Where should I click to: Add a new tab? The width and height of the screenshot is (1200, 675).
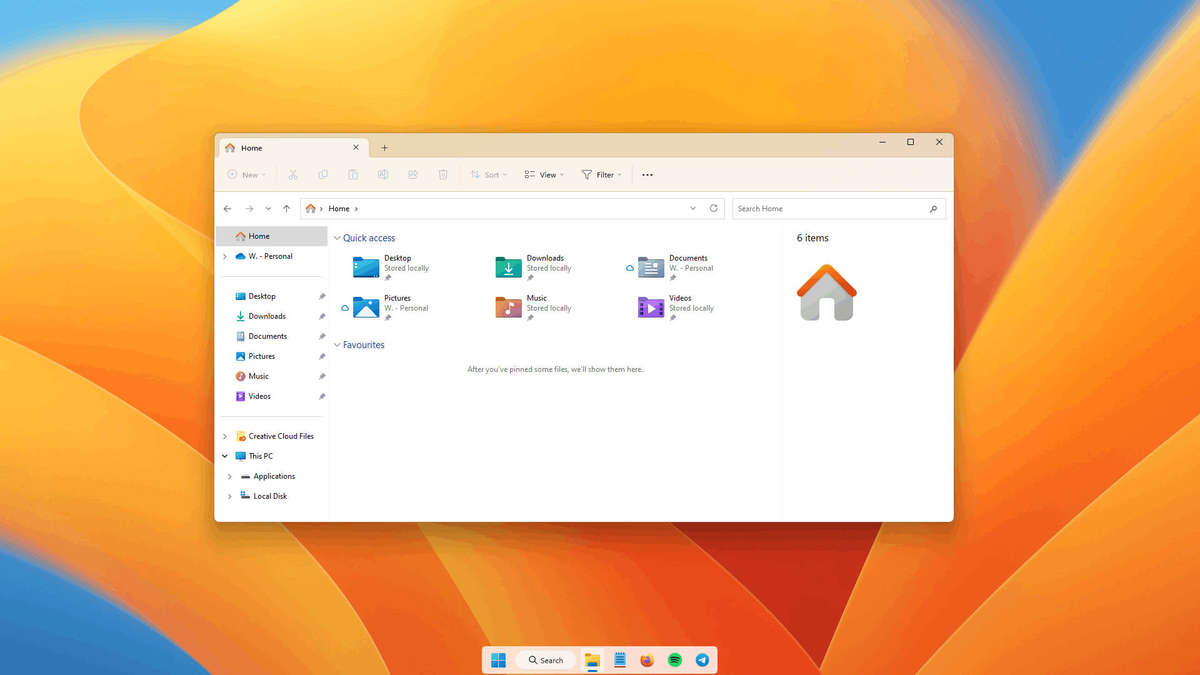(x=384, y=148)
